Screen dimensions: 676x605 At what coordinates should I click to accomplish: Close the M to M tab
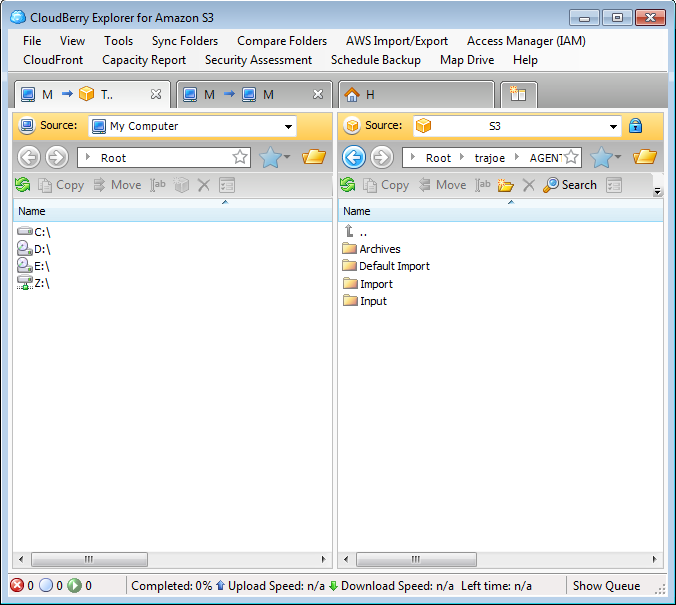click(318, 94)
